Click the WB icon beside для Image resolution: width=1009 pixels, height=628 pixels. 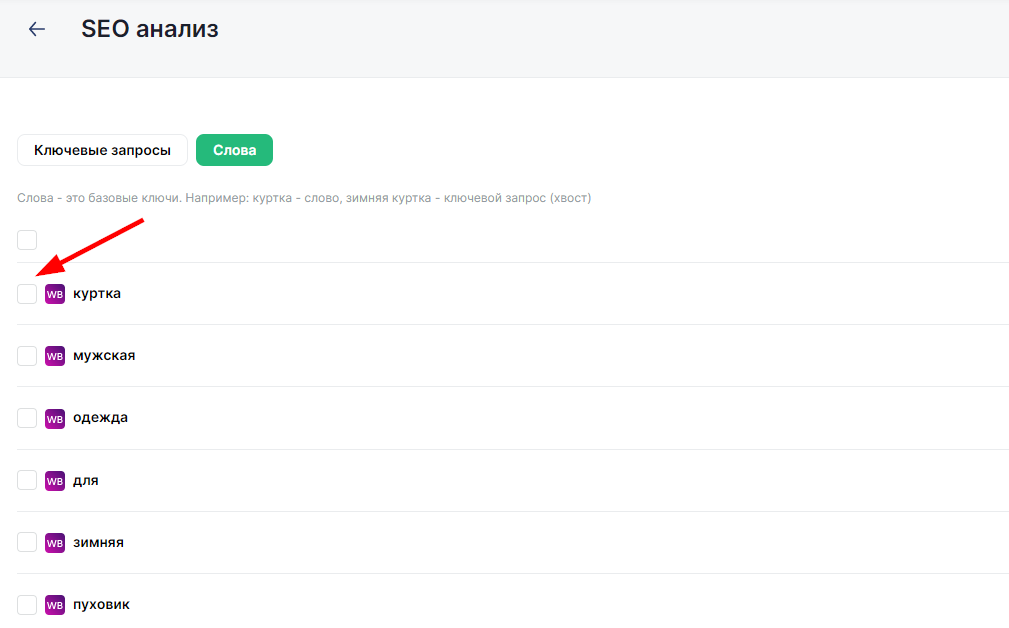(55, 481)
